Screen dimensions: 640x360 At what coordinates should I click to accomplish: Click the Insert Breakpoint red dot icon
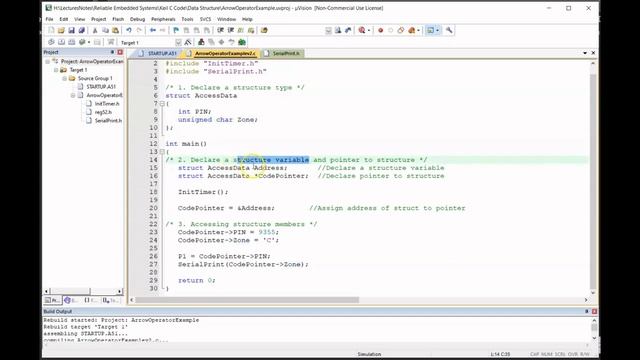coord(380,30)
